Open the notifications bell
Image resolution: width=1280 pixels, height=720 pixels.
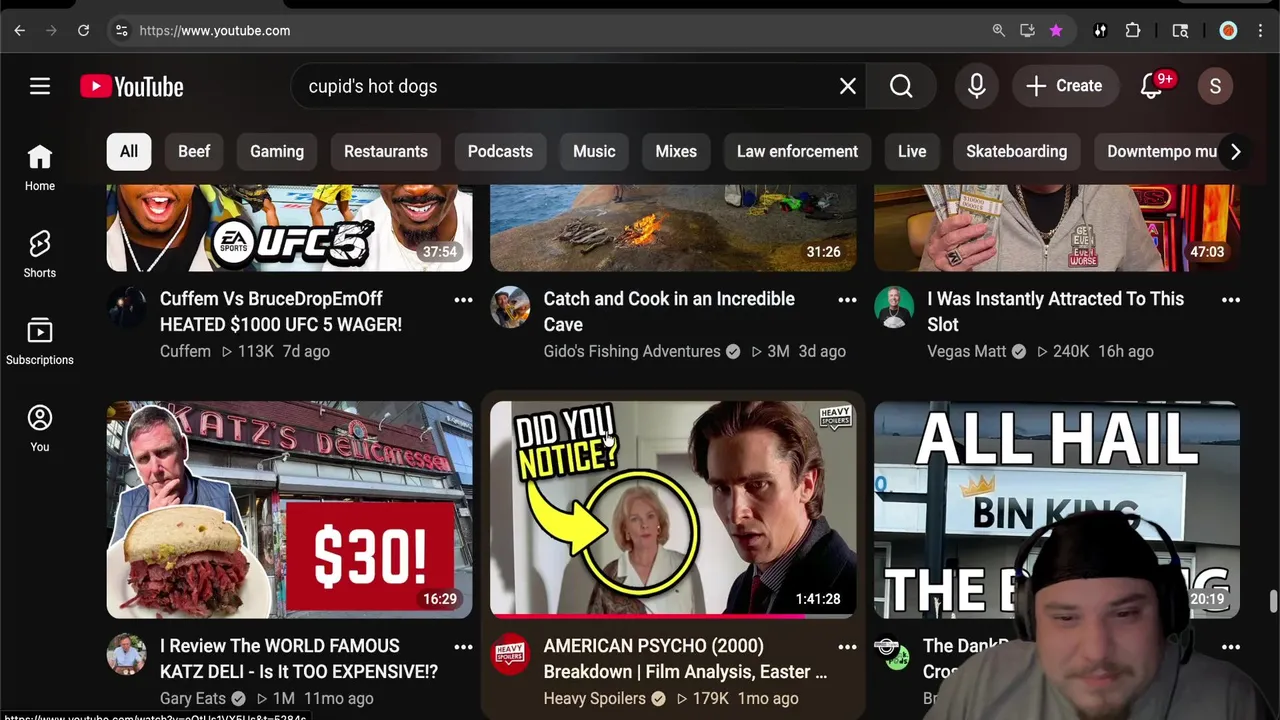click(1152, 86)
